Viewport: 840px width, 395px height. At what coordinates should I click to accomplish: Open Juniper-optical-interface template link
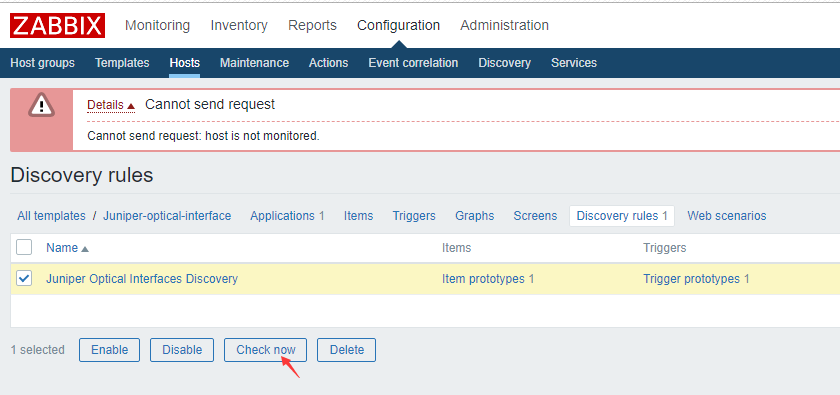click(x=167, y=216)
